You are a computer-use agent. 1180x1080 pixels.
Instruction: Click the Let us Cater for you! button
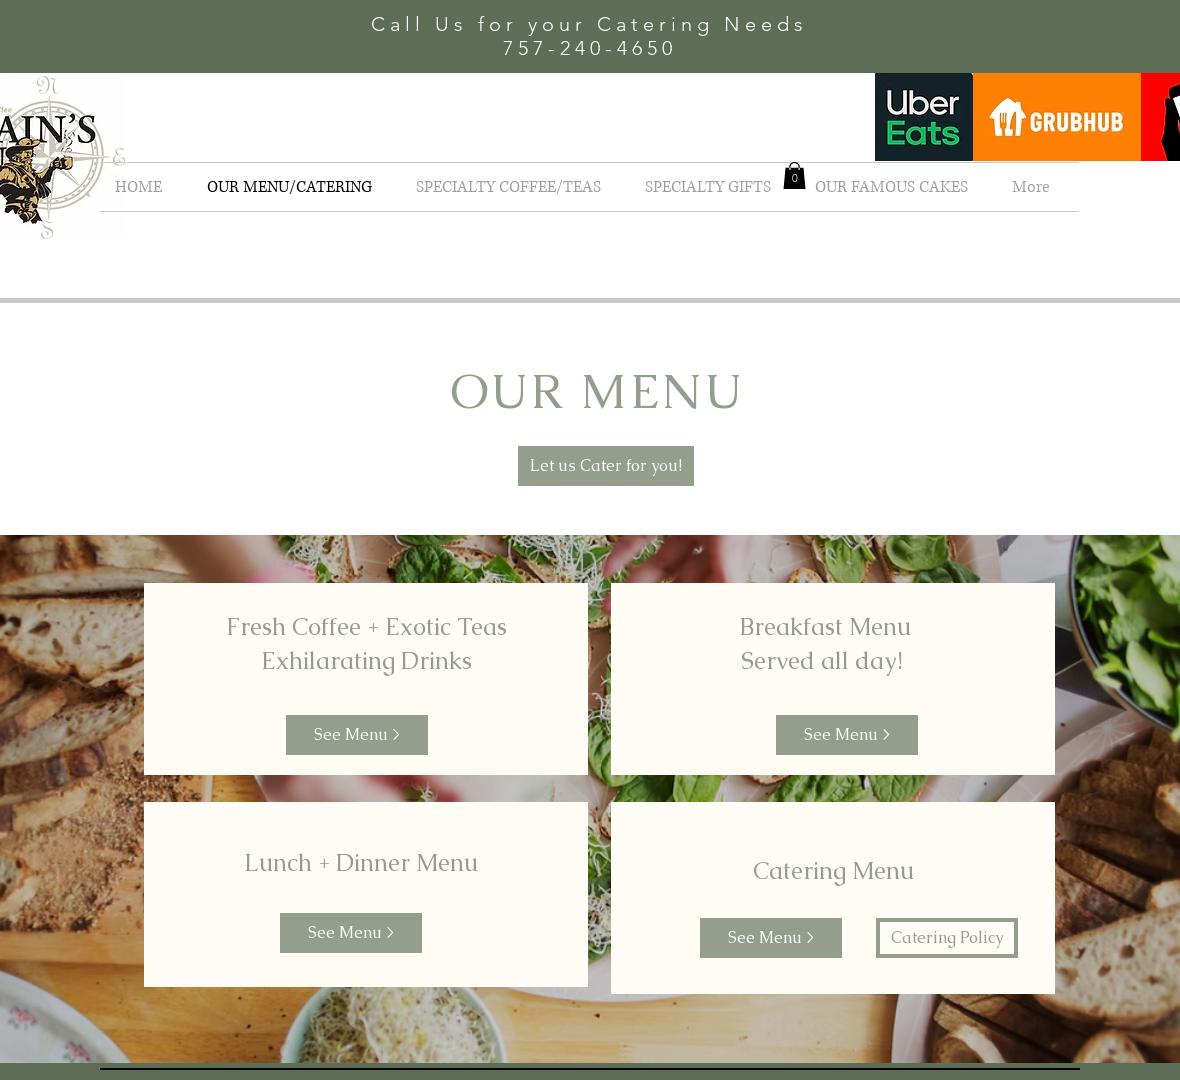tap(606, 466)
